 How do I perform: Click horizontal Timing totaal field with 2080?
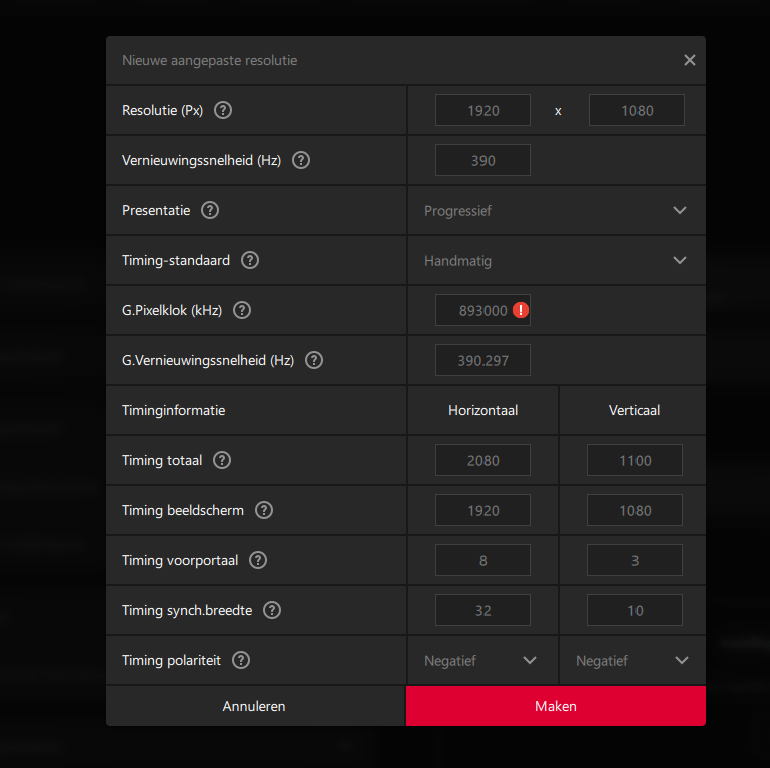[483, 460]
